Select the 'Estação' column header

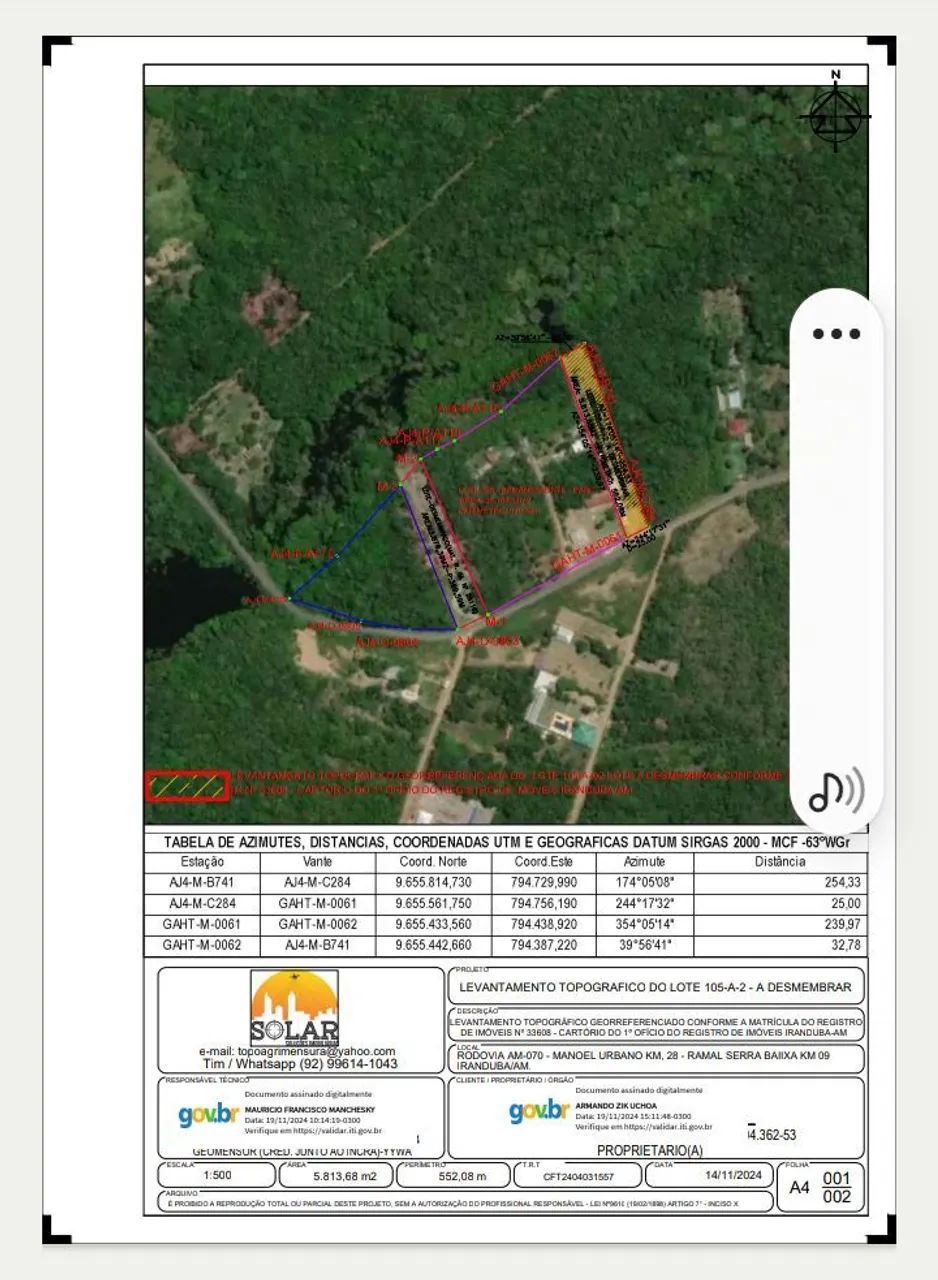(x=202, y=862)
